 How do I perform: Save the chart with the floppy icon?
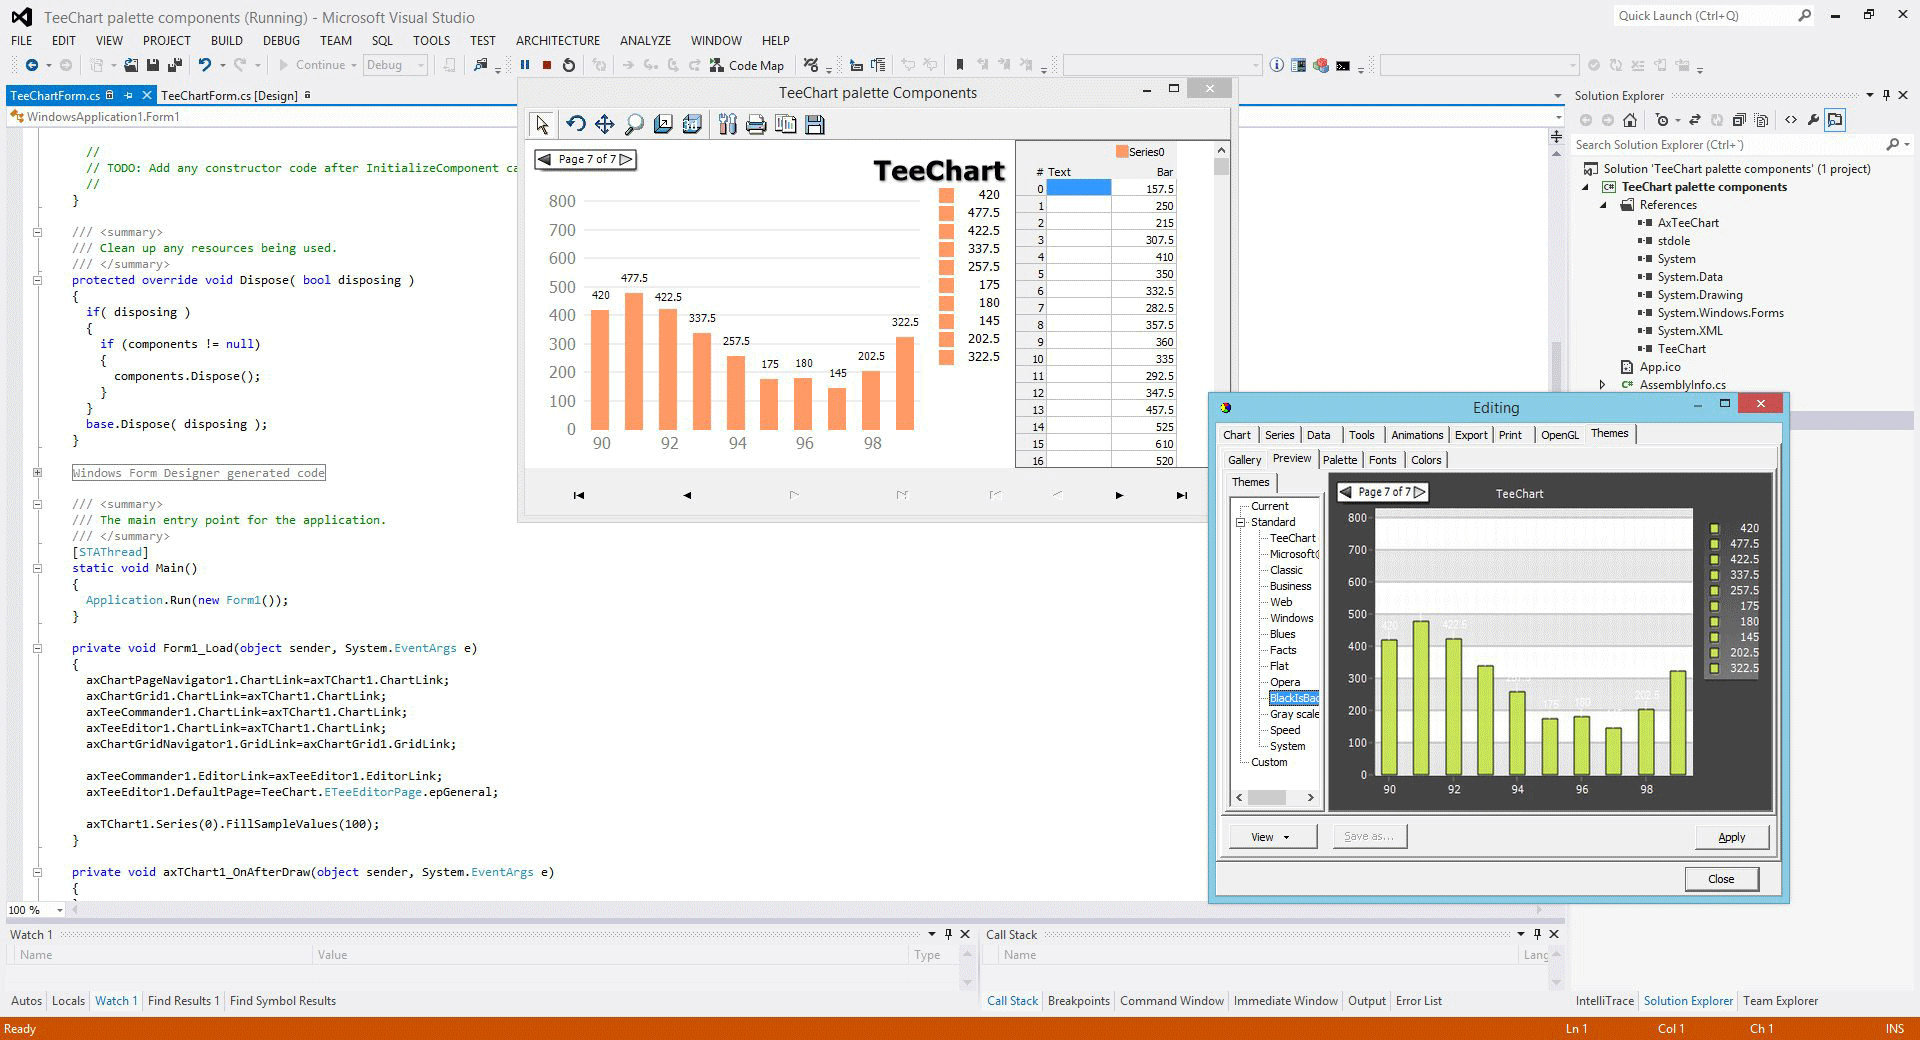click(814, 124)
